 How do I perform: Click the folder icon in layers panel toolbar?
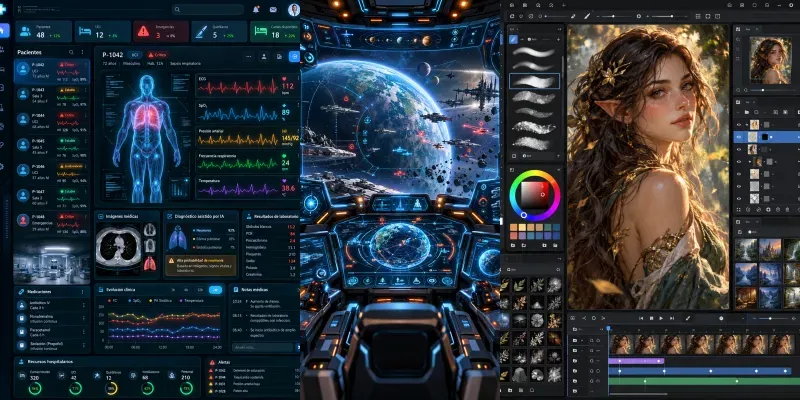click(747, 112)
